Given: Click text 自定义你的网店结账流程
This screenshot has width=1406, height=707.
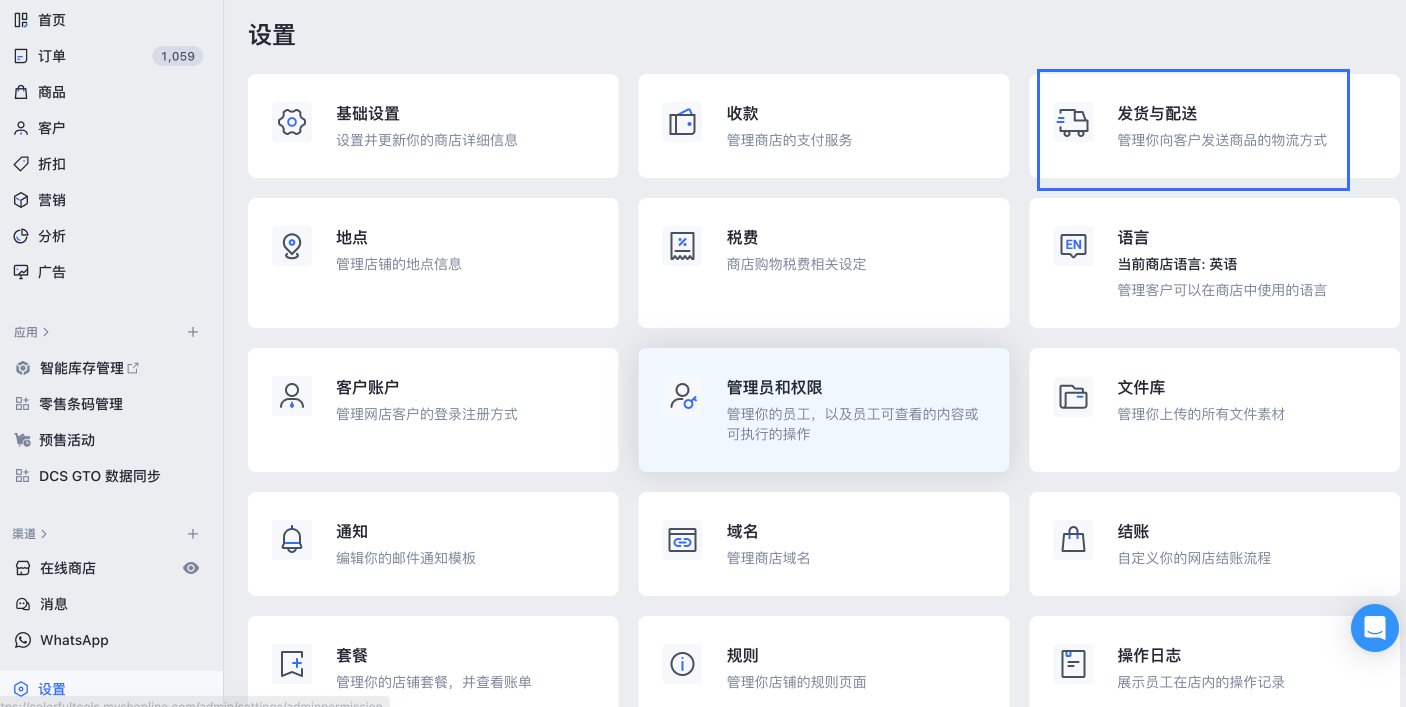Looking at the screenshot, I should point(1194,558).
